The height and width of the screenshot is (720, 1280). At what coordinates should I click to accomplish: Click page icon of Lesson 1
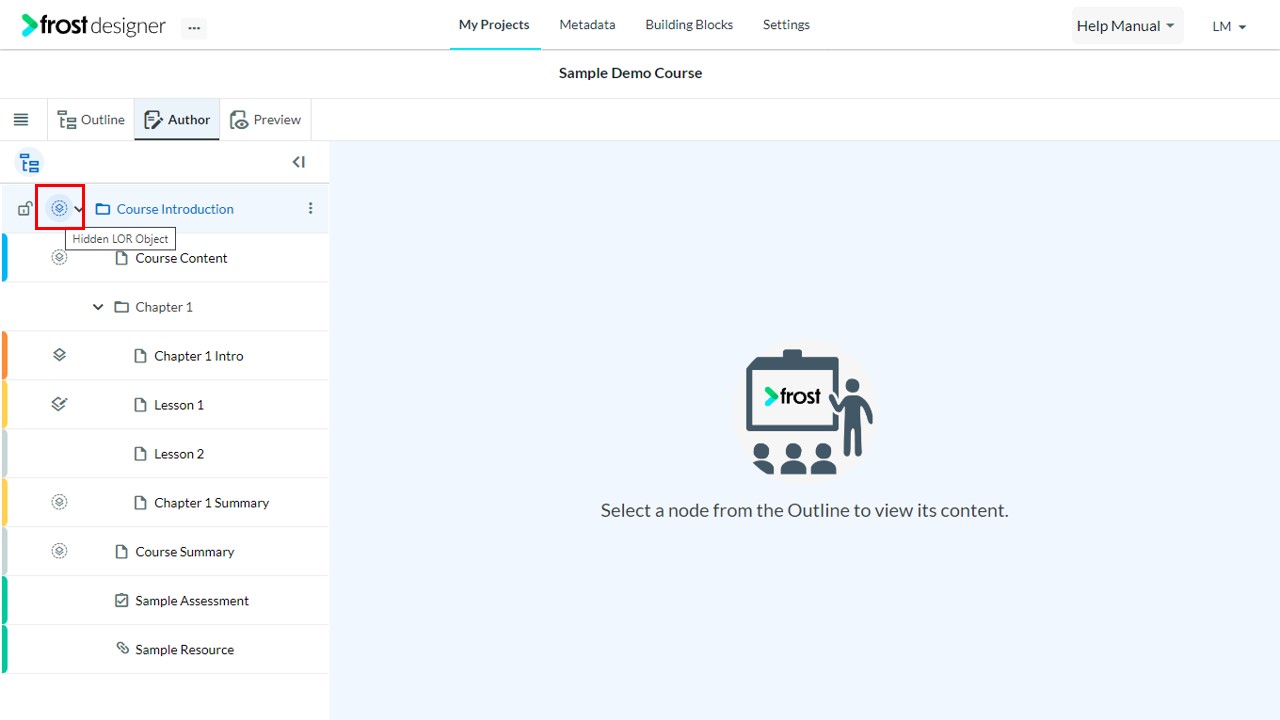tap(141, 405)
